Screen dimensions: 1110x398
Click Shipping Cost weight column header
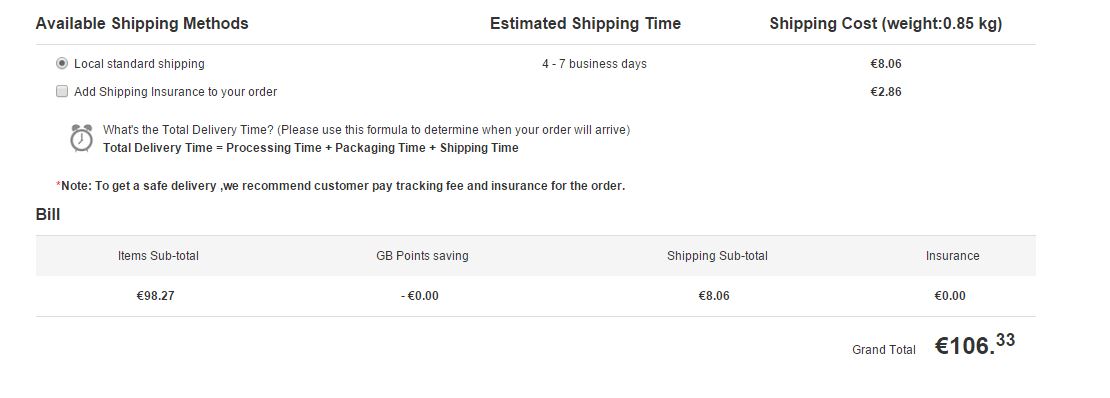pyautogui.click(x=886, y=23)
